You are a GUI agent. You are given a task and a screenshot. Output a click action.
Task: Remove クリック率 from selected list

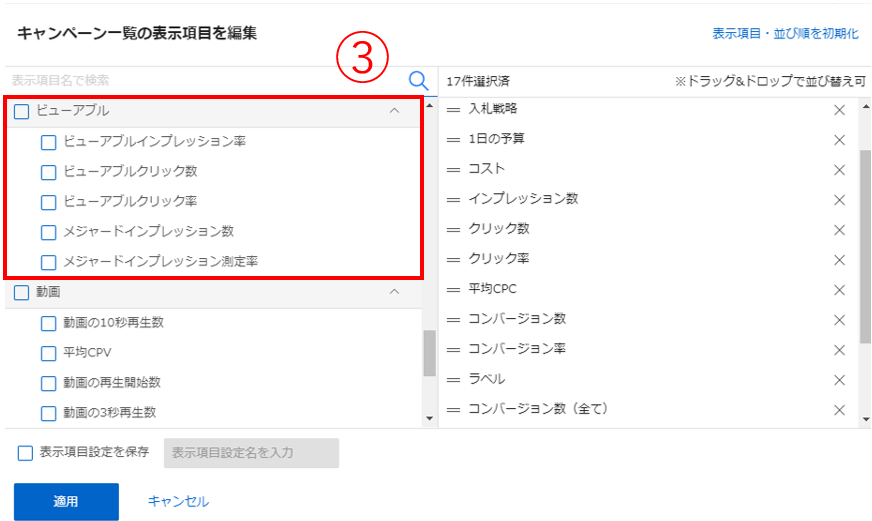(x=840, y=260)
